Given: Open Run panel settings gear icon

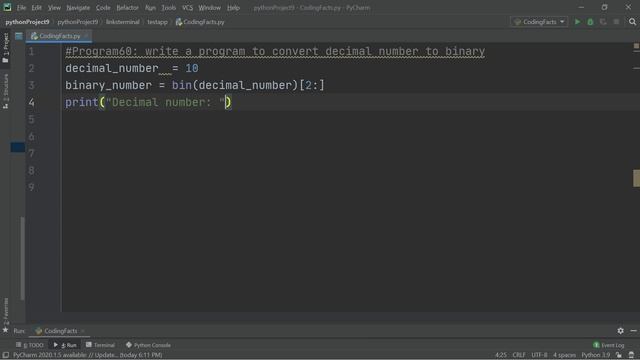Looking at the screenshot, I should [620, 331].
